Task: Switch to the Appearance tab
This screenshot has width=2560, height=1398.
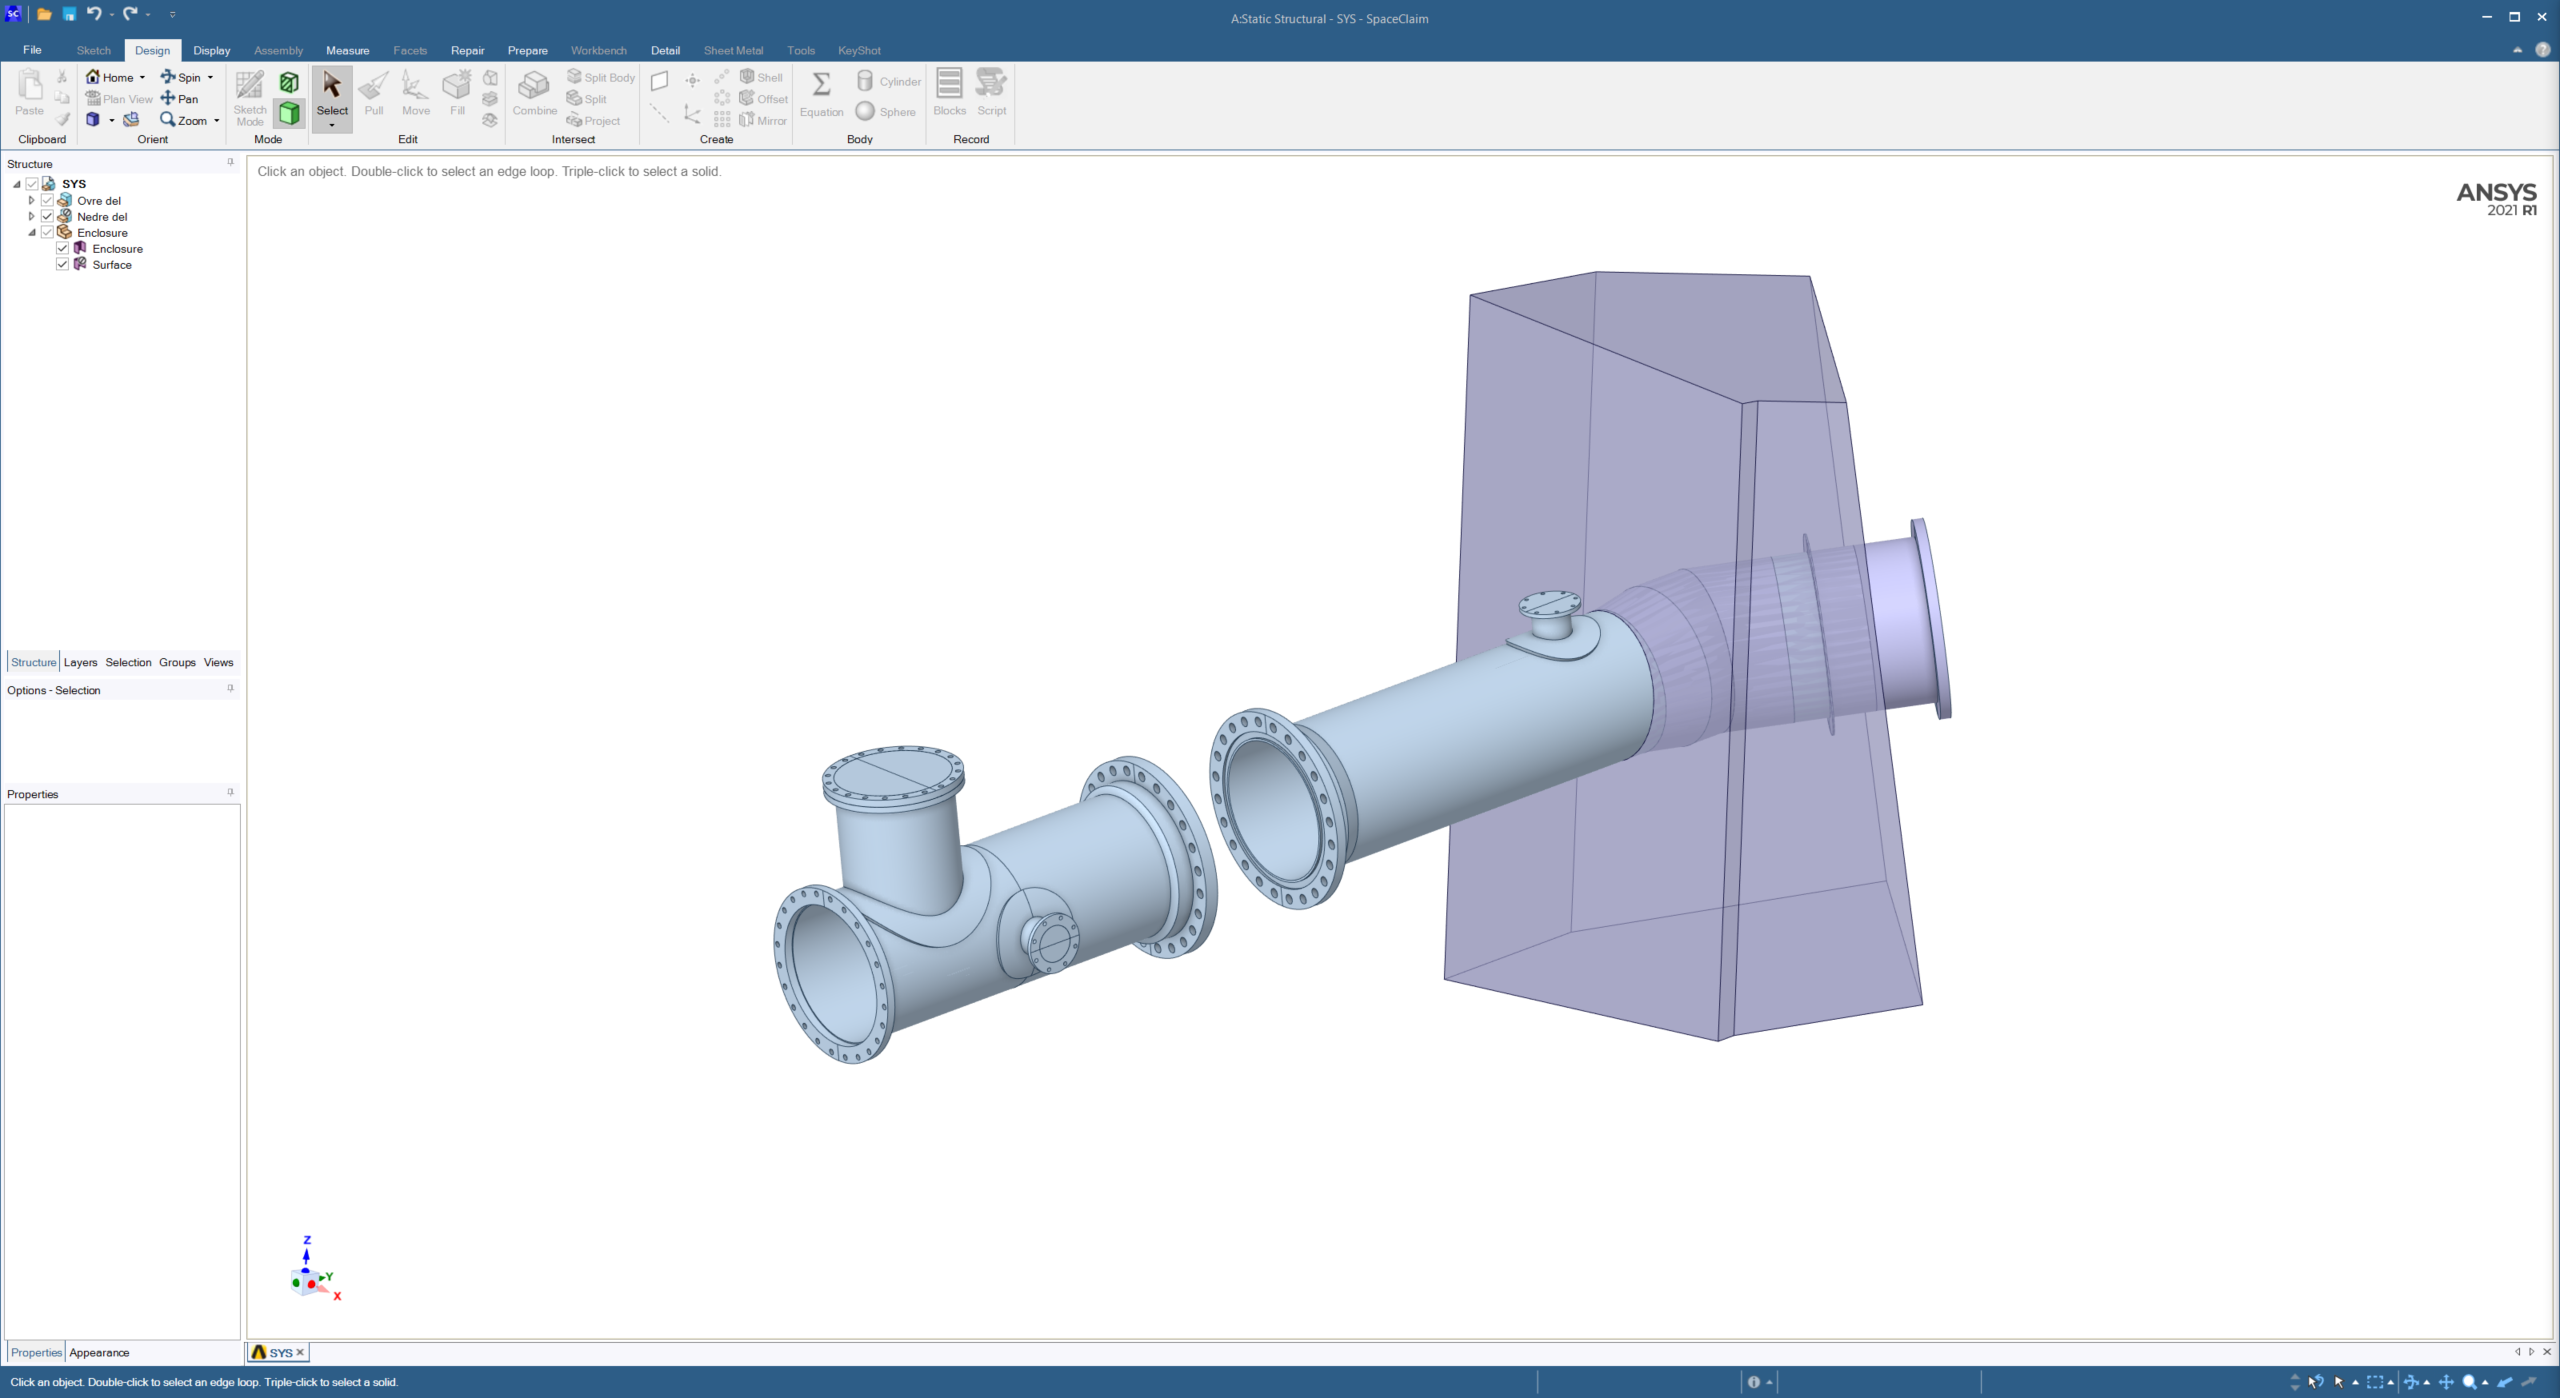Action: tap(99, 1352)
